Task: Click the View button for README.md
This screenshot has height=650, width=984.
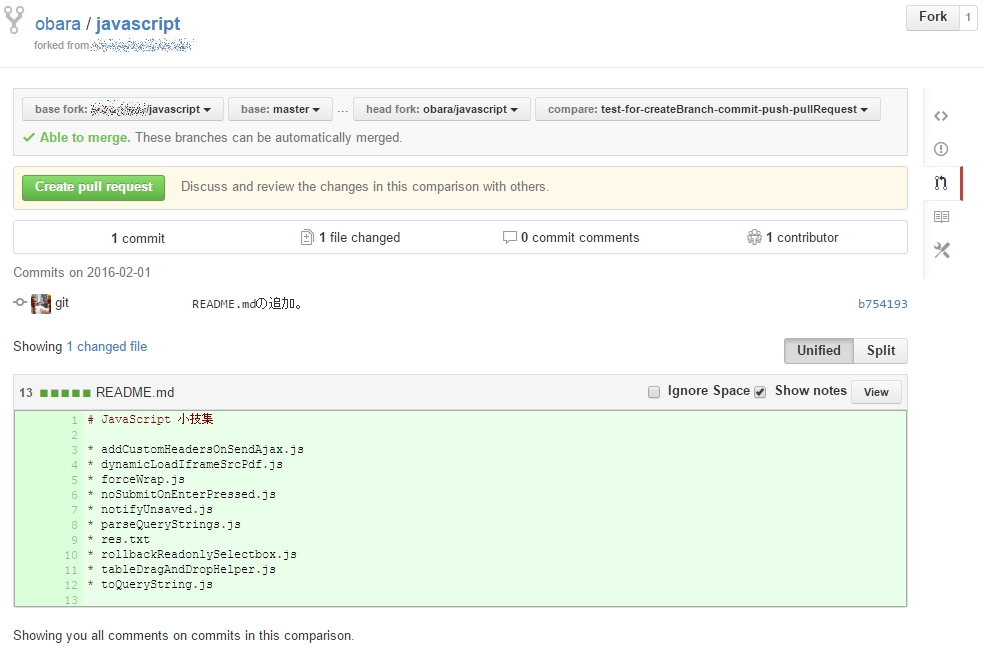Action: click(876, 392)
